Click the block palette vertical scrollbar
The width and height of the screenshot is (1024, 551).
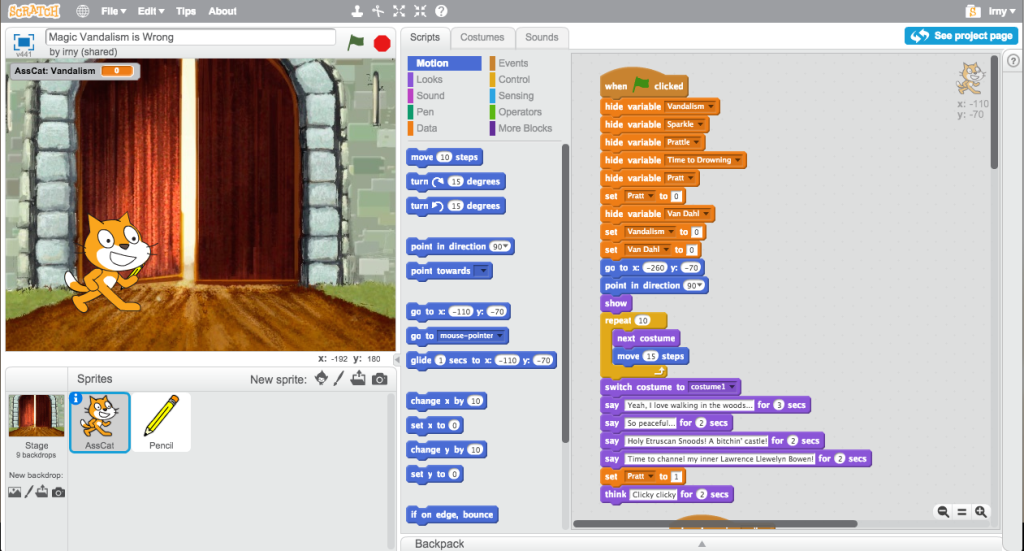566,294
